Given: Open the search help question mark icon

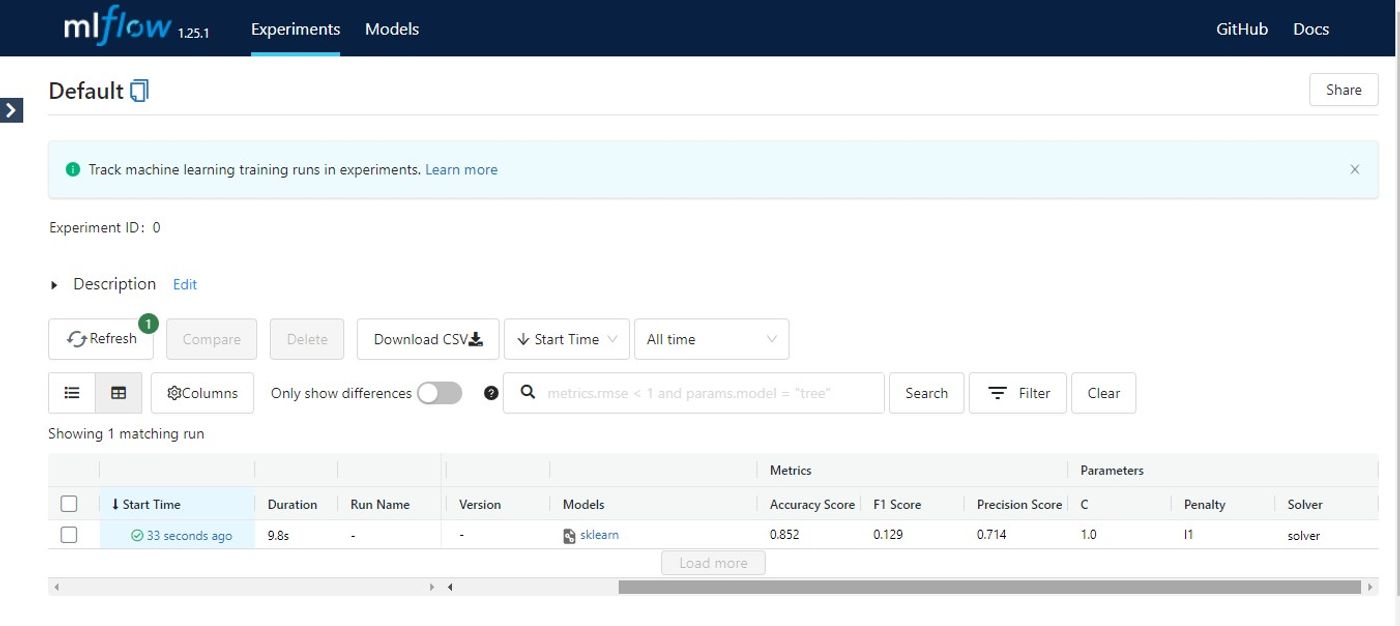Looking at the screenshot, I should (491, 393).
